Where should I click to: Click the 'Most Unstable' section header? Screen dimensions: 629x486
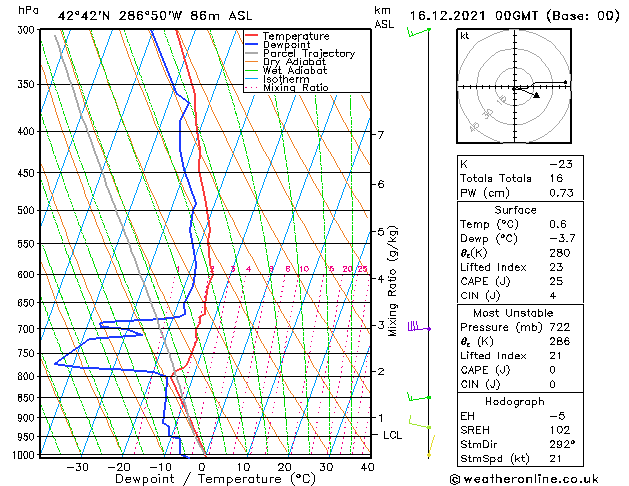point(513,313)
